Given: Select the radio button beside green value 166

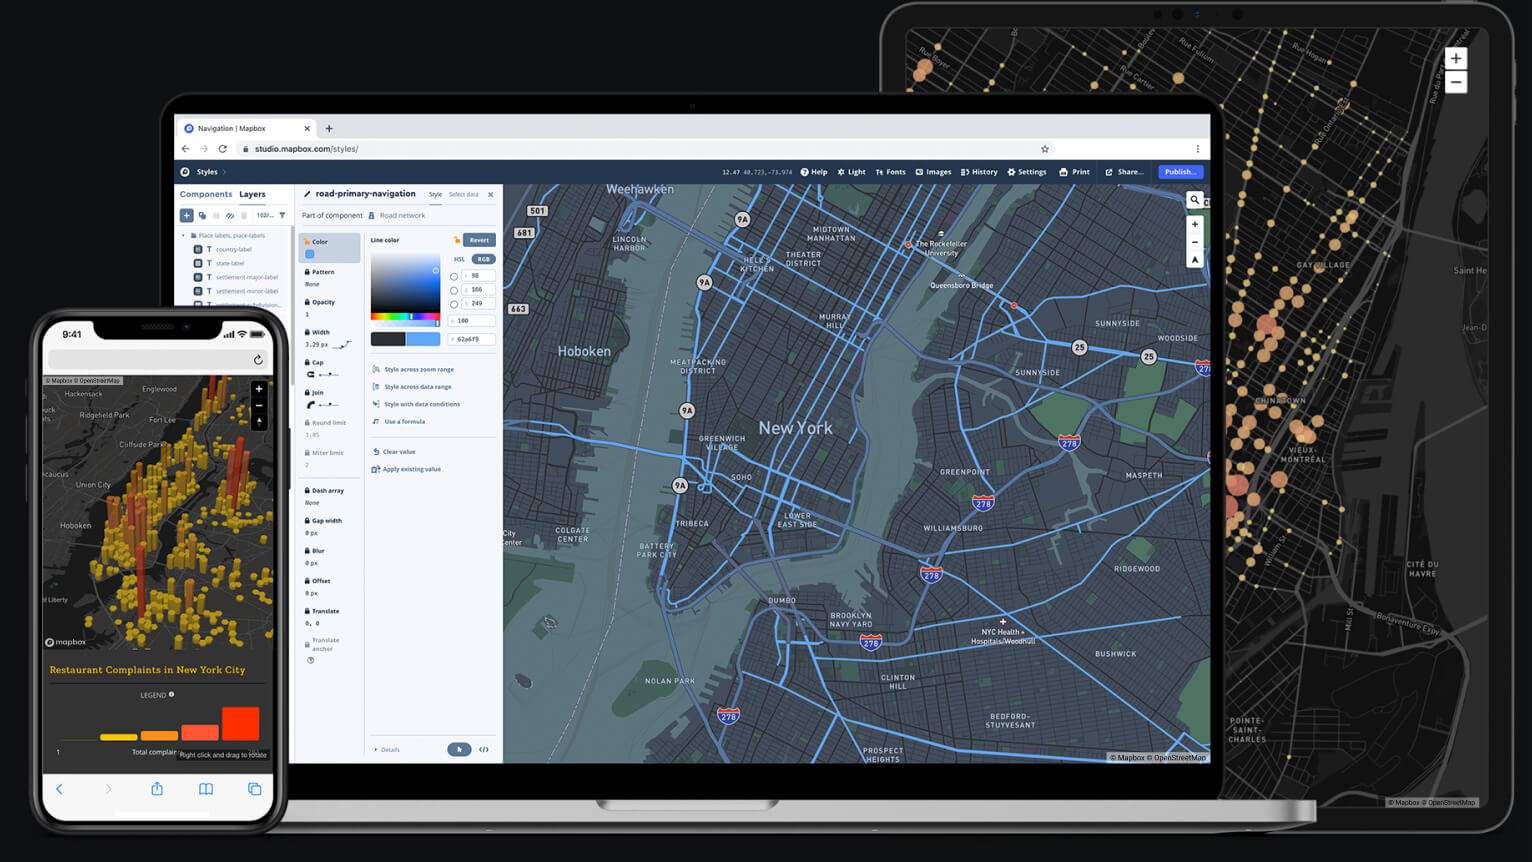Looking at the screenshot, I should (454, 290).
